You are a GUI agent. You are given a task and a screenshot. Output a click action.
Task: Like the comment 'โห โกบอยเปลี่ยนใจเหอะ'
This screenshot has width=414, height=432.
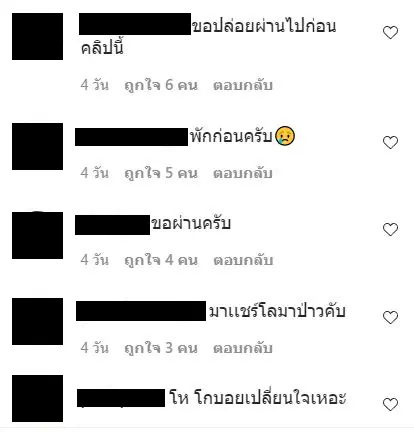click(390, 405)
